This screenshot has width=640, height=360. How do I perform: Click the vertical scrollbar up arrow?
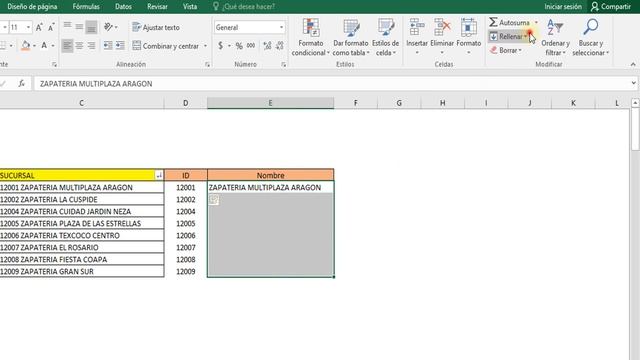click(635, 103)
